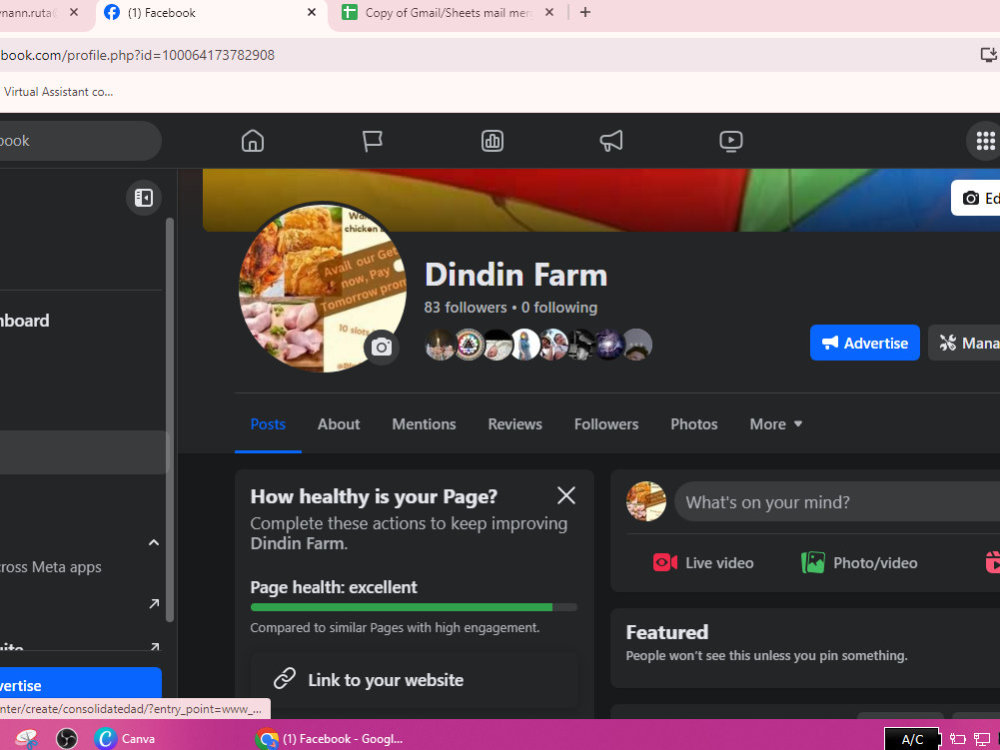Click the camera icon on profile picture

coord(381,348)
